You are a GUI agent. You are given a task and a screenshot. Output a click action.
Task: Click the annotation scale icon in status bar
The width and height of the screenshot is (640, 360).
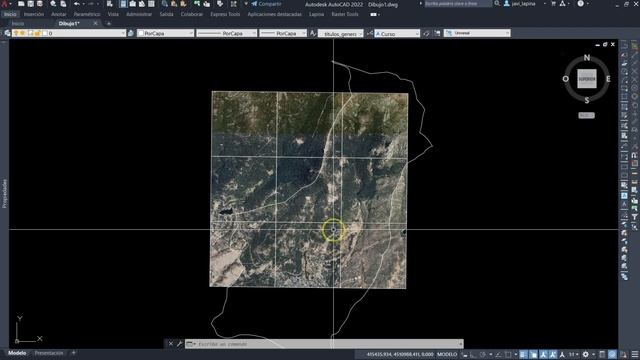click(x=562, y=354)
